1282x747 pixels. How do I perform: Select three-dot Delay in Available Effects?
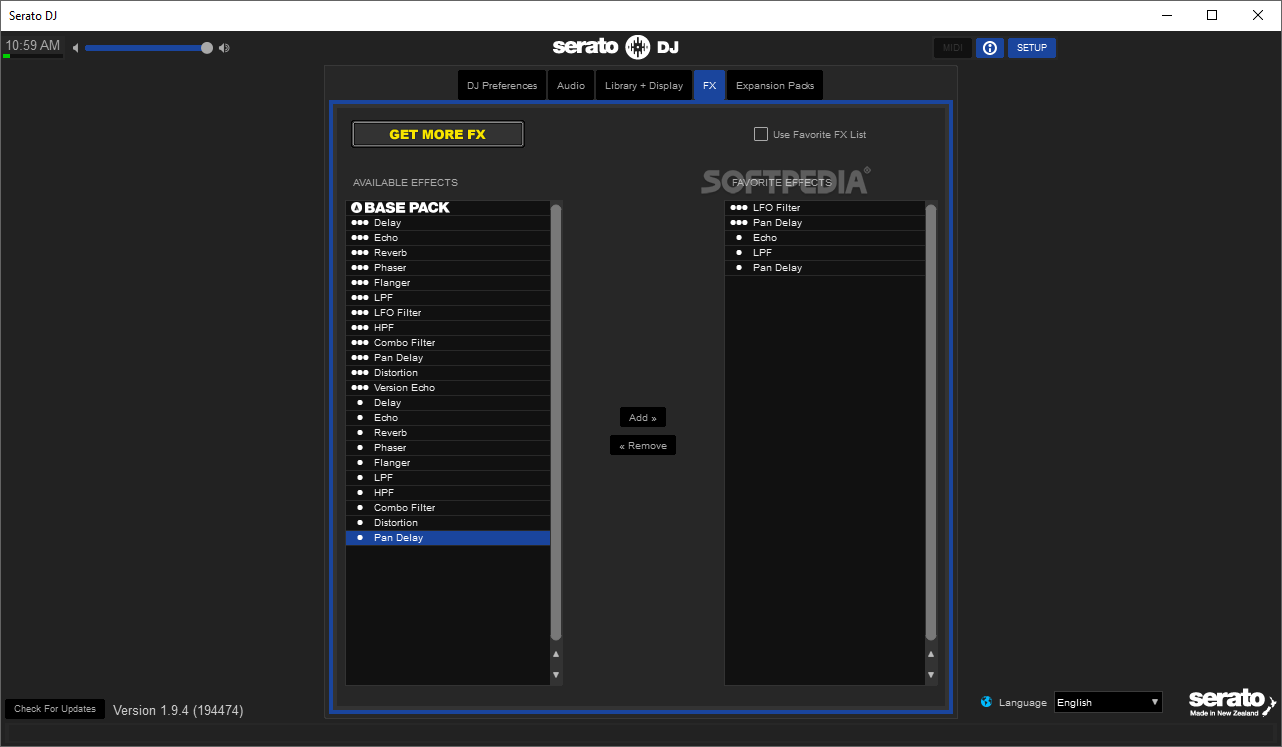click(448, 223)
